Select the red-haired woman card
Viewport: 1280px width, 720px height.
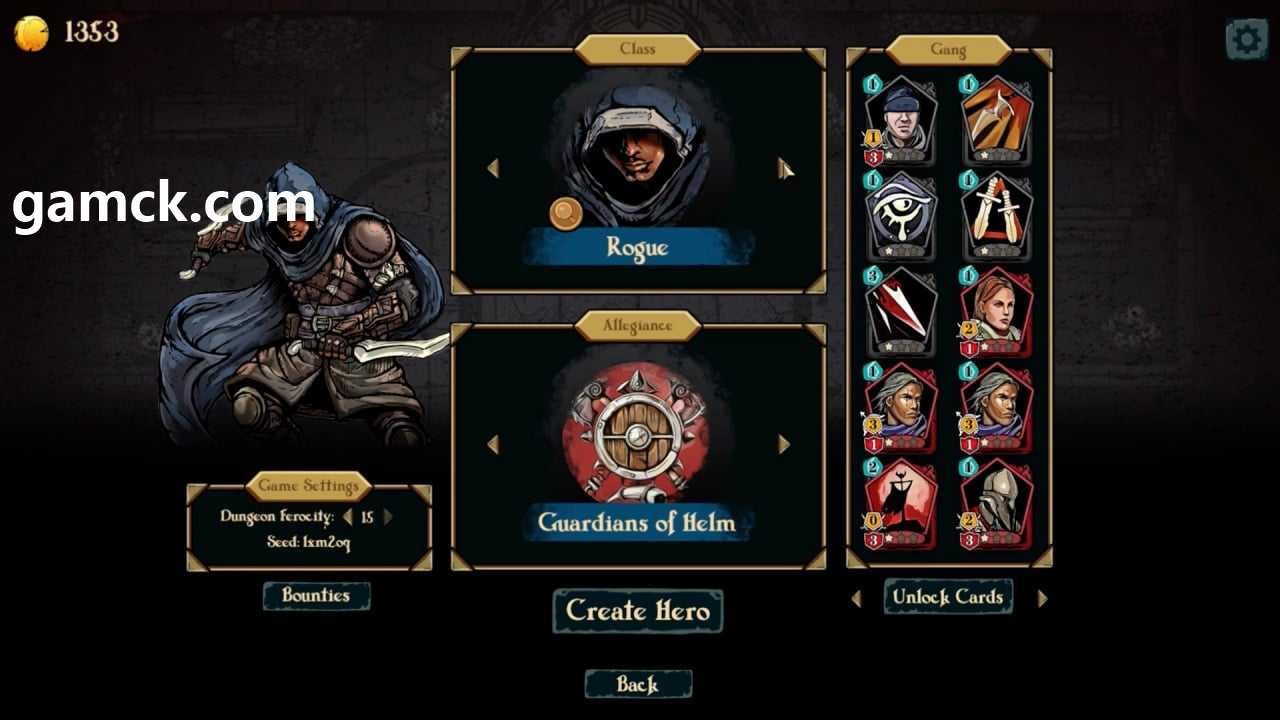[x=997, y=312]
